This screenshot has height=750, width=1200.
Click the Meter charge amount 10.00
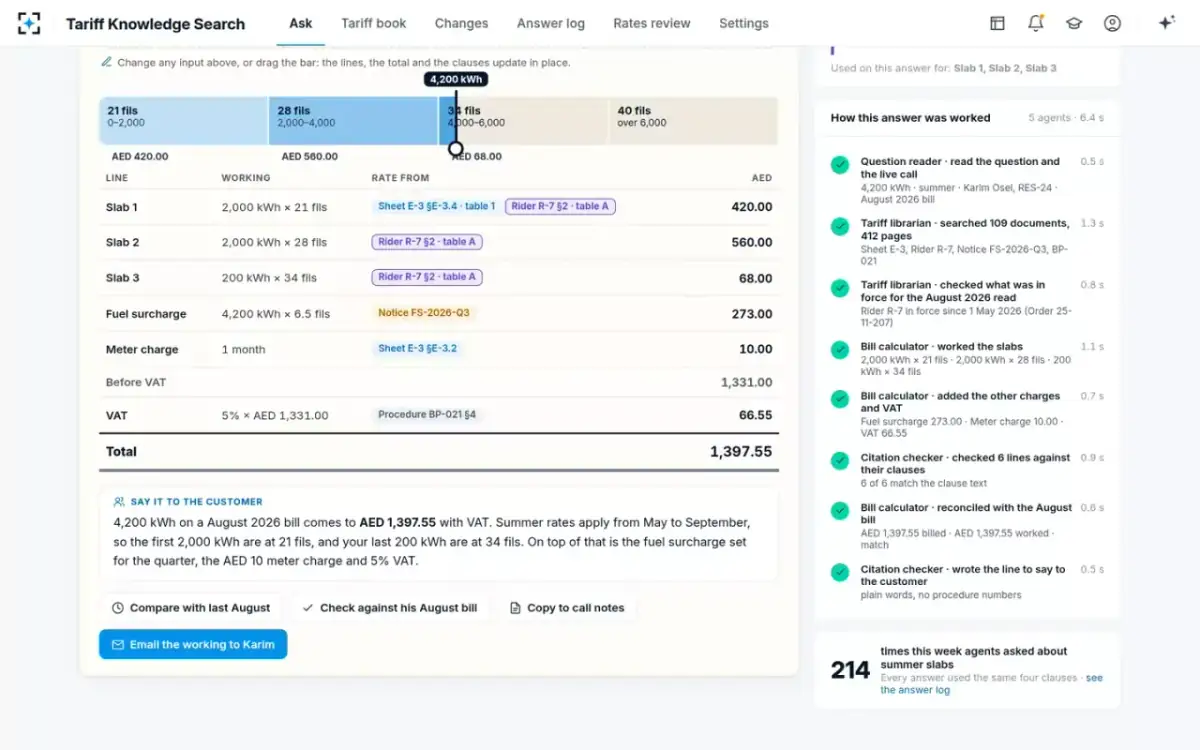755,349
